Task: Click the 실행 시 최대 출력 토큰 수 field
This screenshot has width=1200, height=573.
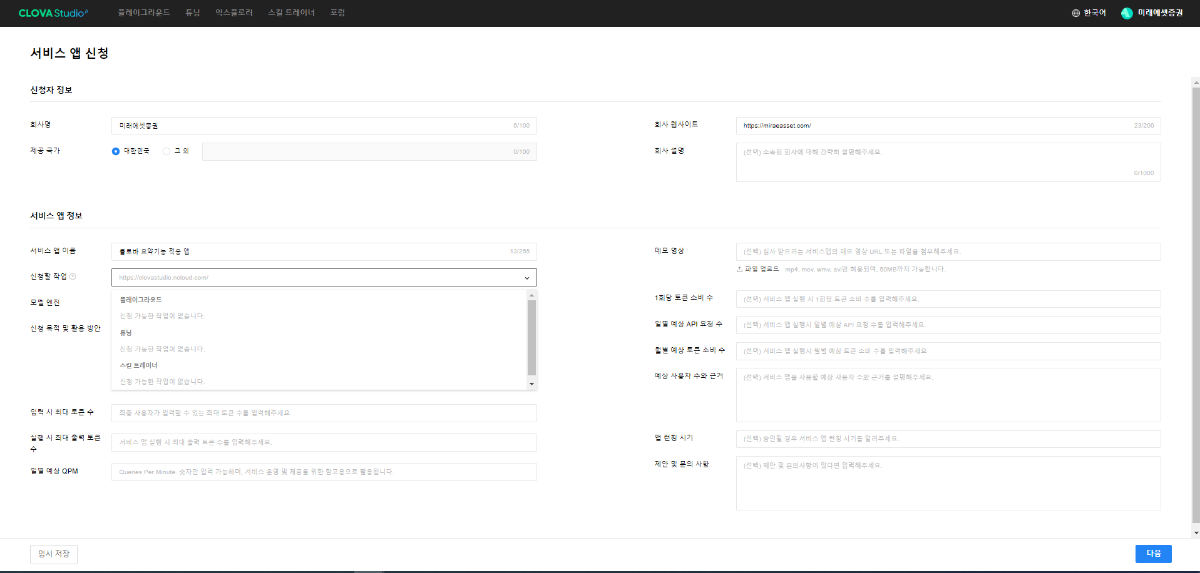Action: click(x=324, y=442)
